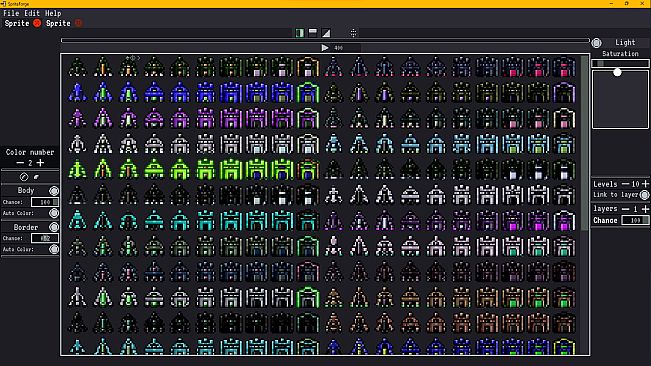Increase Color number with plus

[x=40, y=163]
